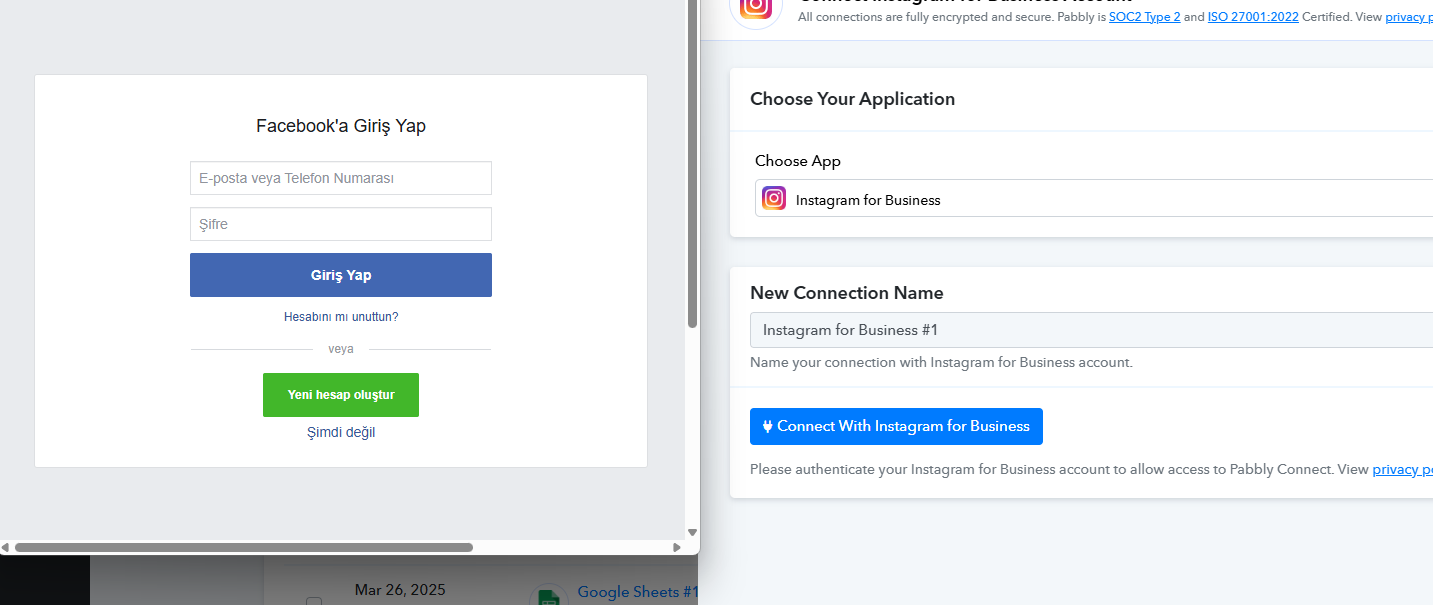1433x605 pixels.
Task: Tick the checkbox beside Mar 26, 2025 row
Action: (x=314, y=601)
